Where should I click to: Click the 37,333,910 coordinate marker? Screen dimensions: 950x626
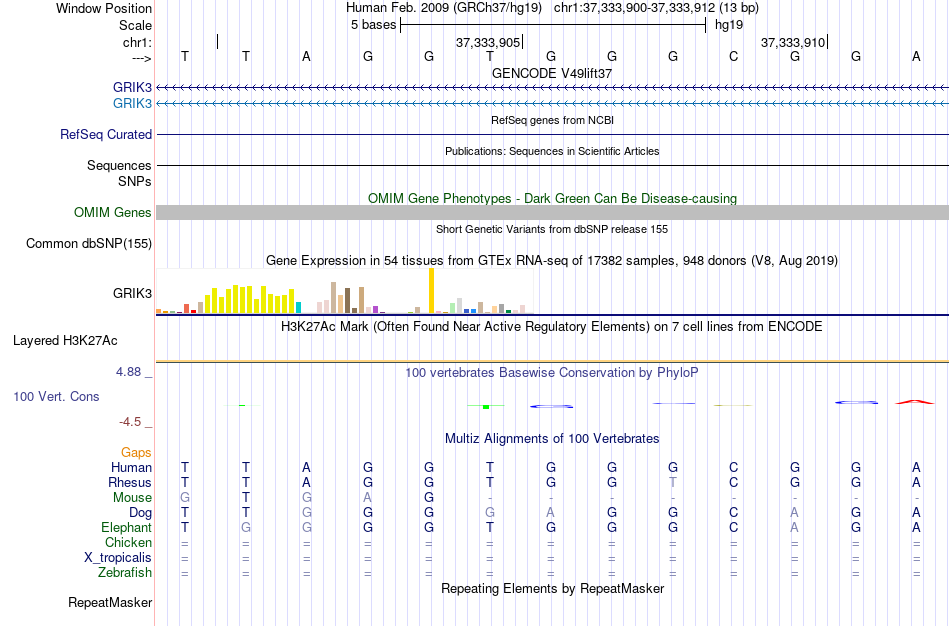[x=793, y=42]
